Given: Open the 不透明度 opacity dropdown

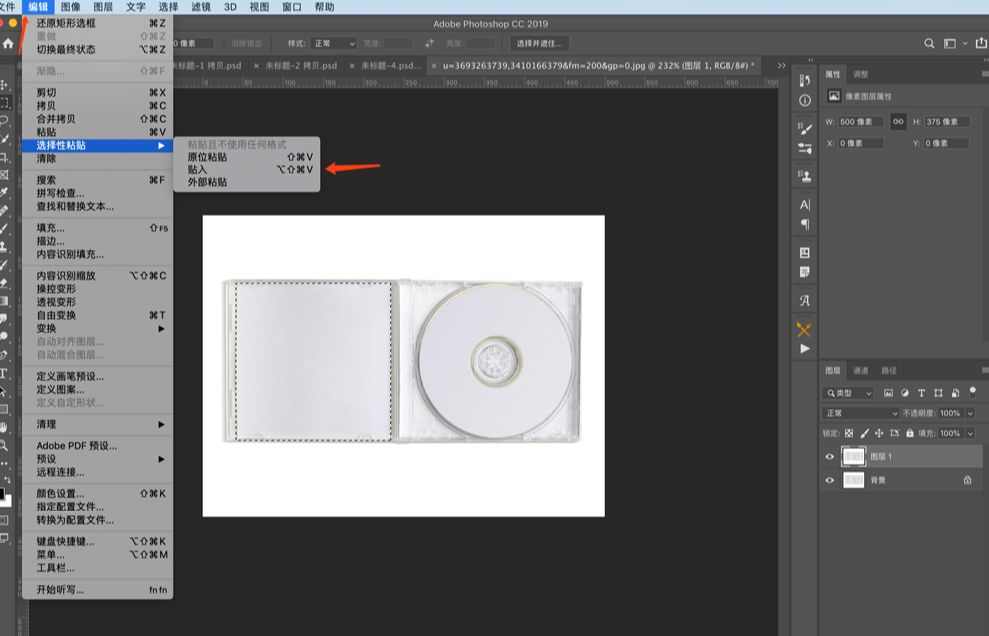Looking at the screenshot, I should pyautogui.click(x=970, y=413).
